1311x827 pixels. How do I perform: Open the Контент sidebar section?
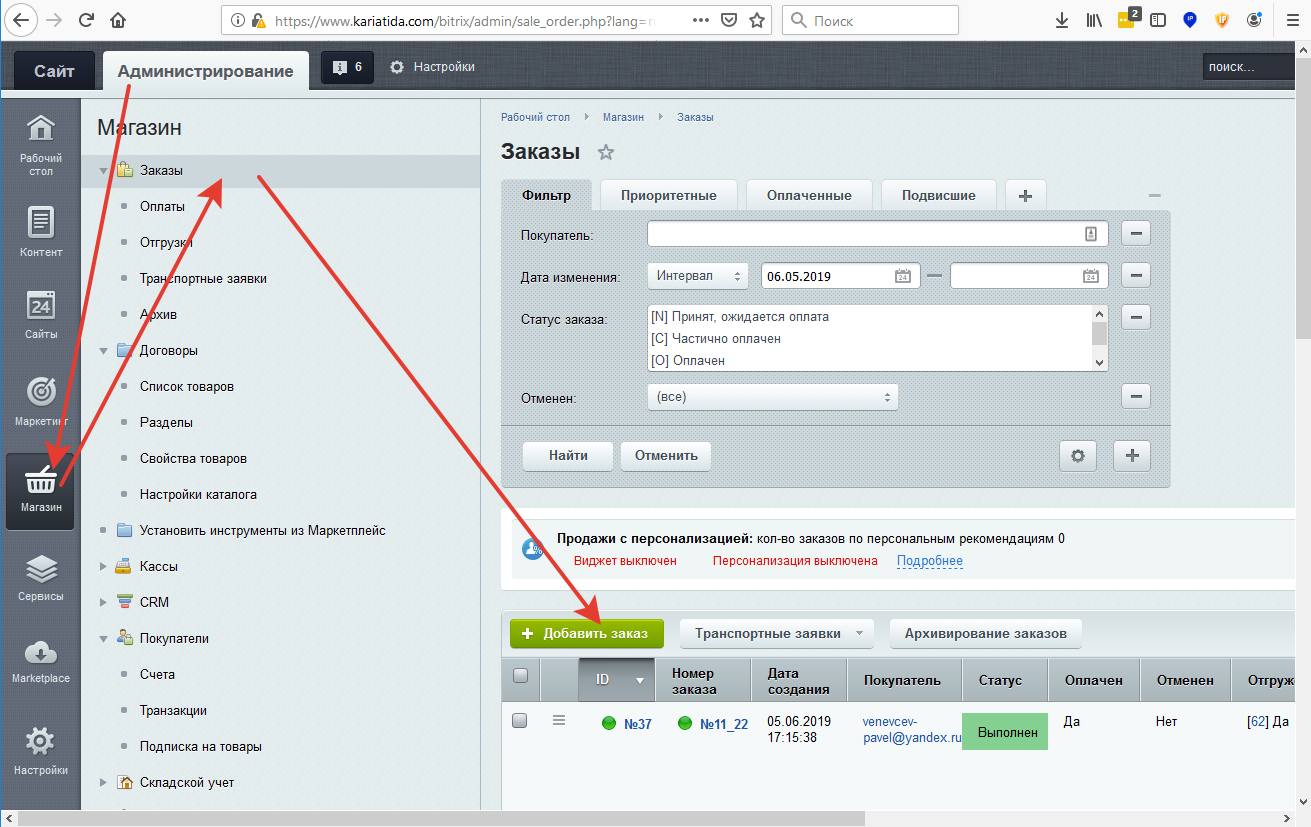40,230
